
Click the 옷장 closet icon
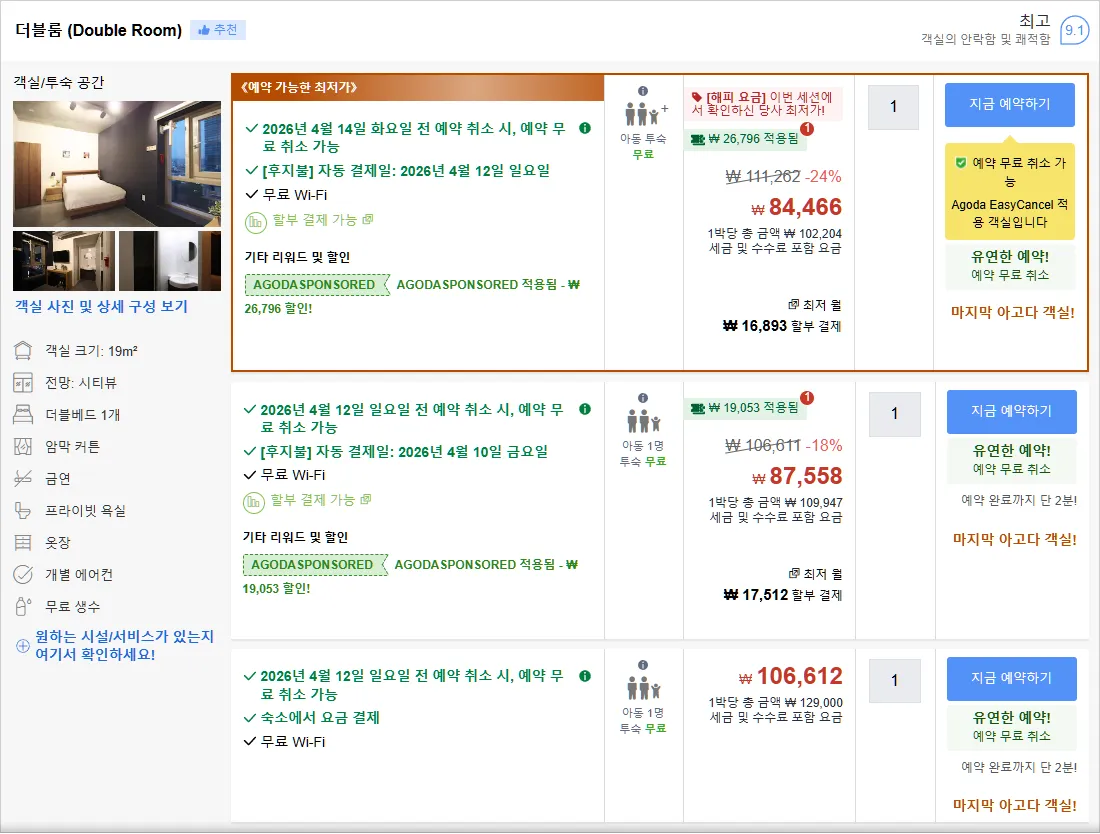pyautogui.click(x=23, y=542)
